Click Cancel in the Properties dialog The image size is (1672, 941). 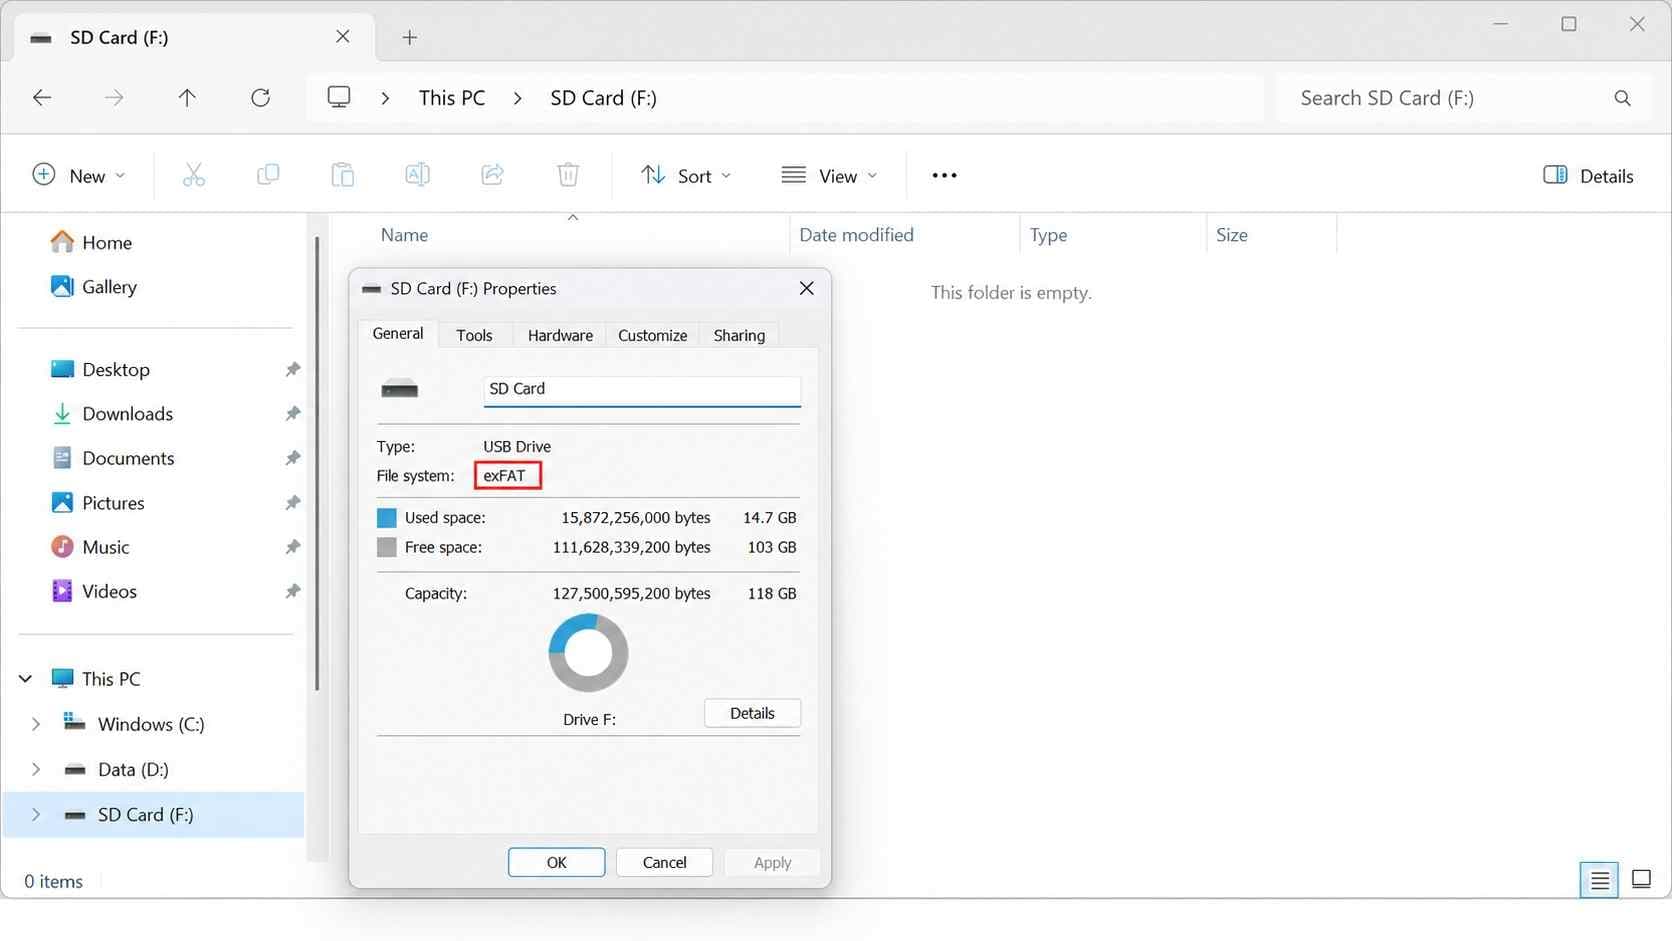[664, 862]
